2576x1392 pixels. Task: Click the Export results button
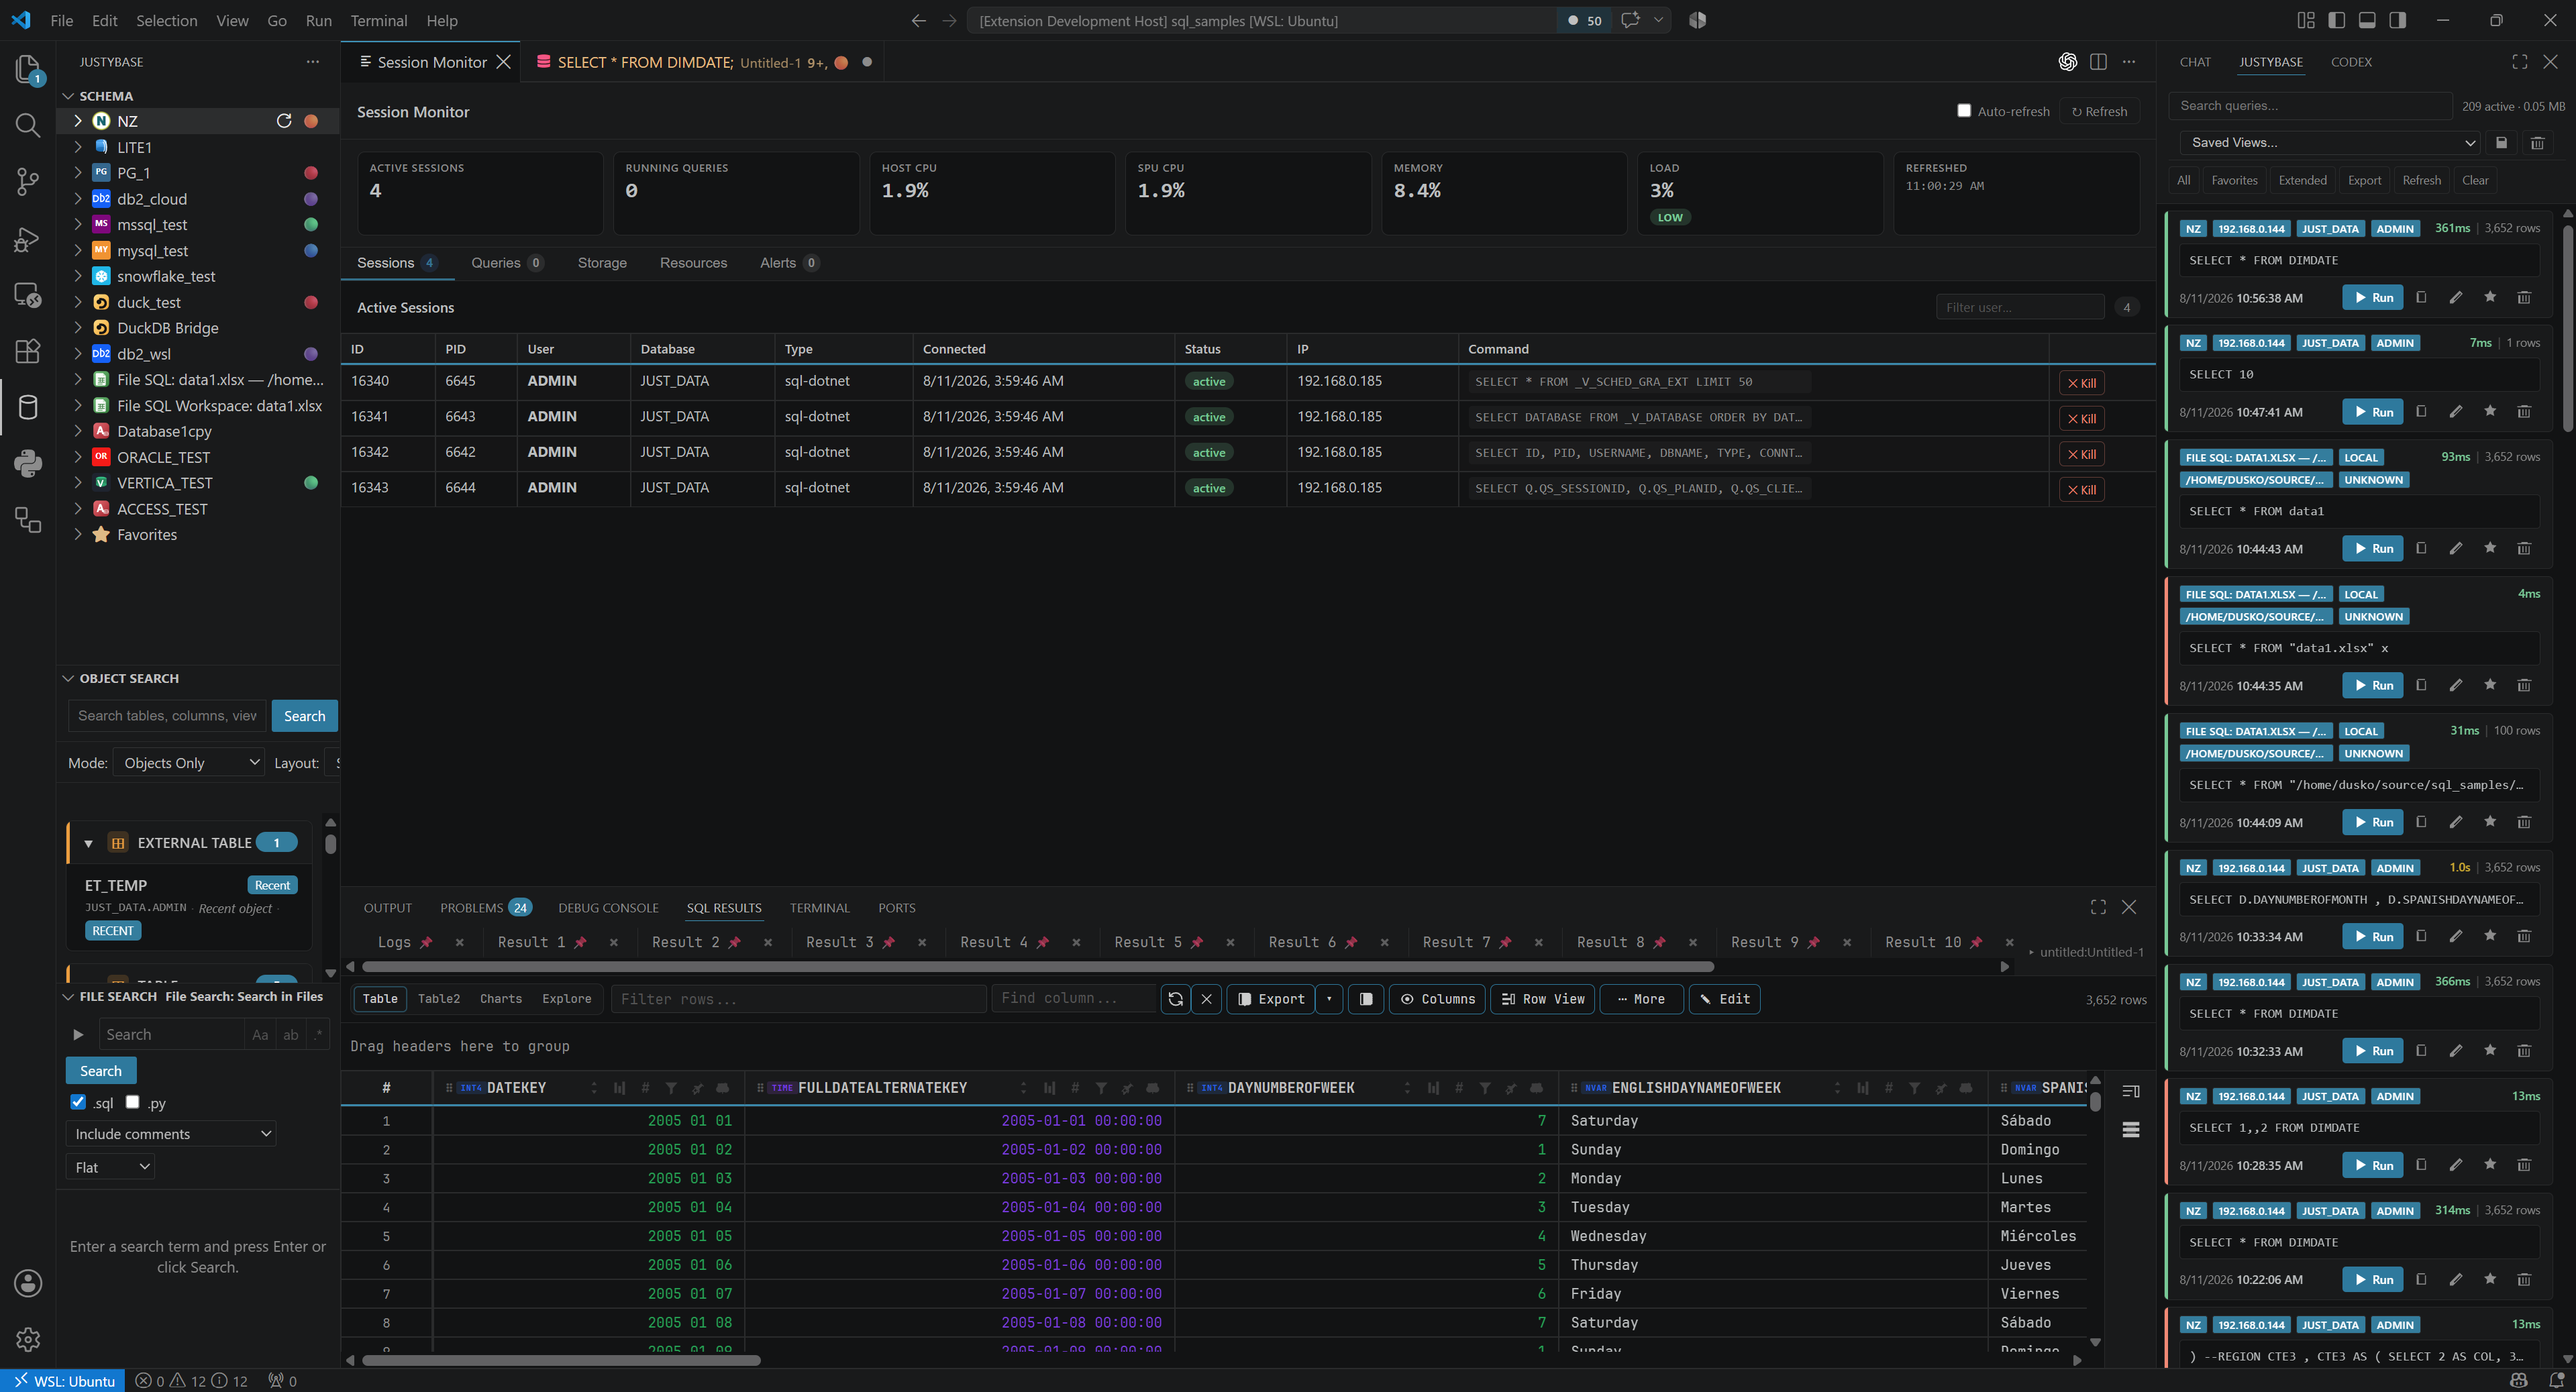pos(1271,999)
